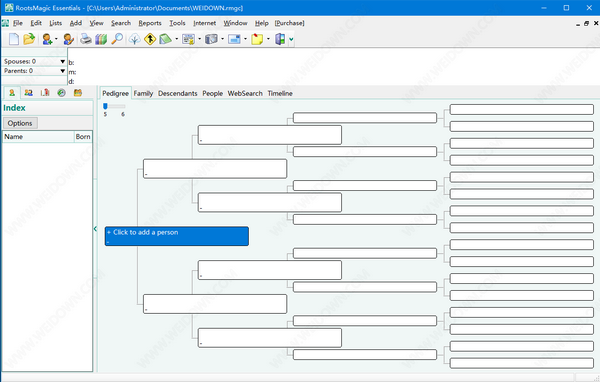Expand the blue window icon dropdown arrow

coord(245,39)
